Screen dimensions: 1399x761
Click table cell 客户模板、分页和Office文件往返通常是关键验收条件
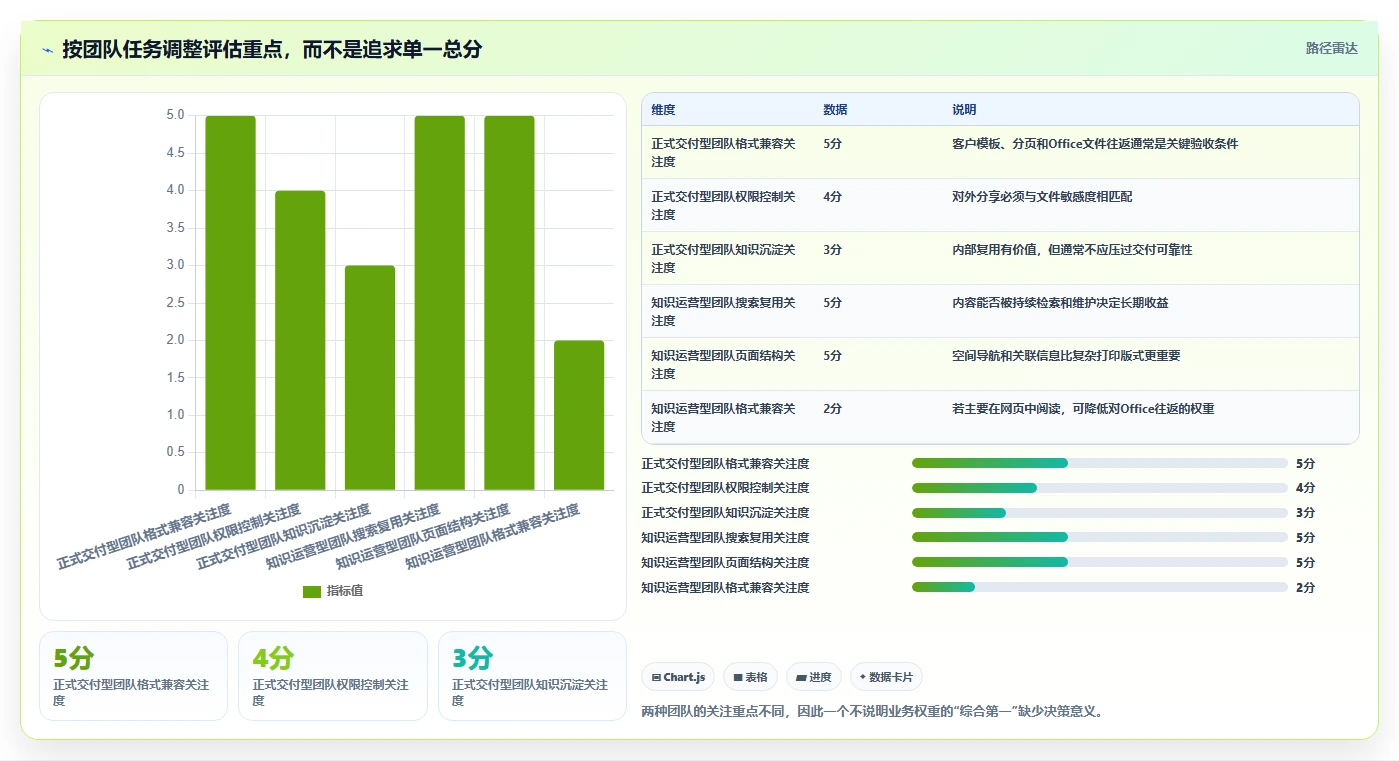(x=1095, y=144)
